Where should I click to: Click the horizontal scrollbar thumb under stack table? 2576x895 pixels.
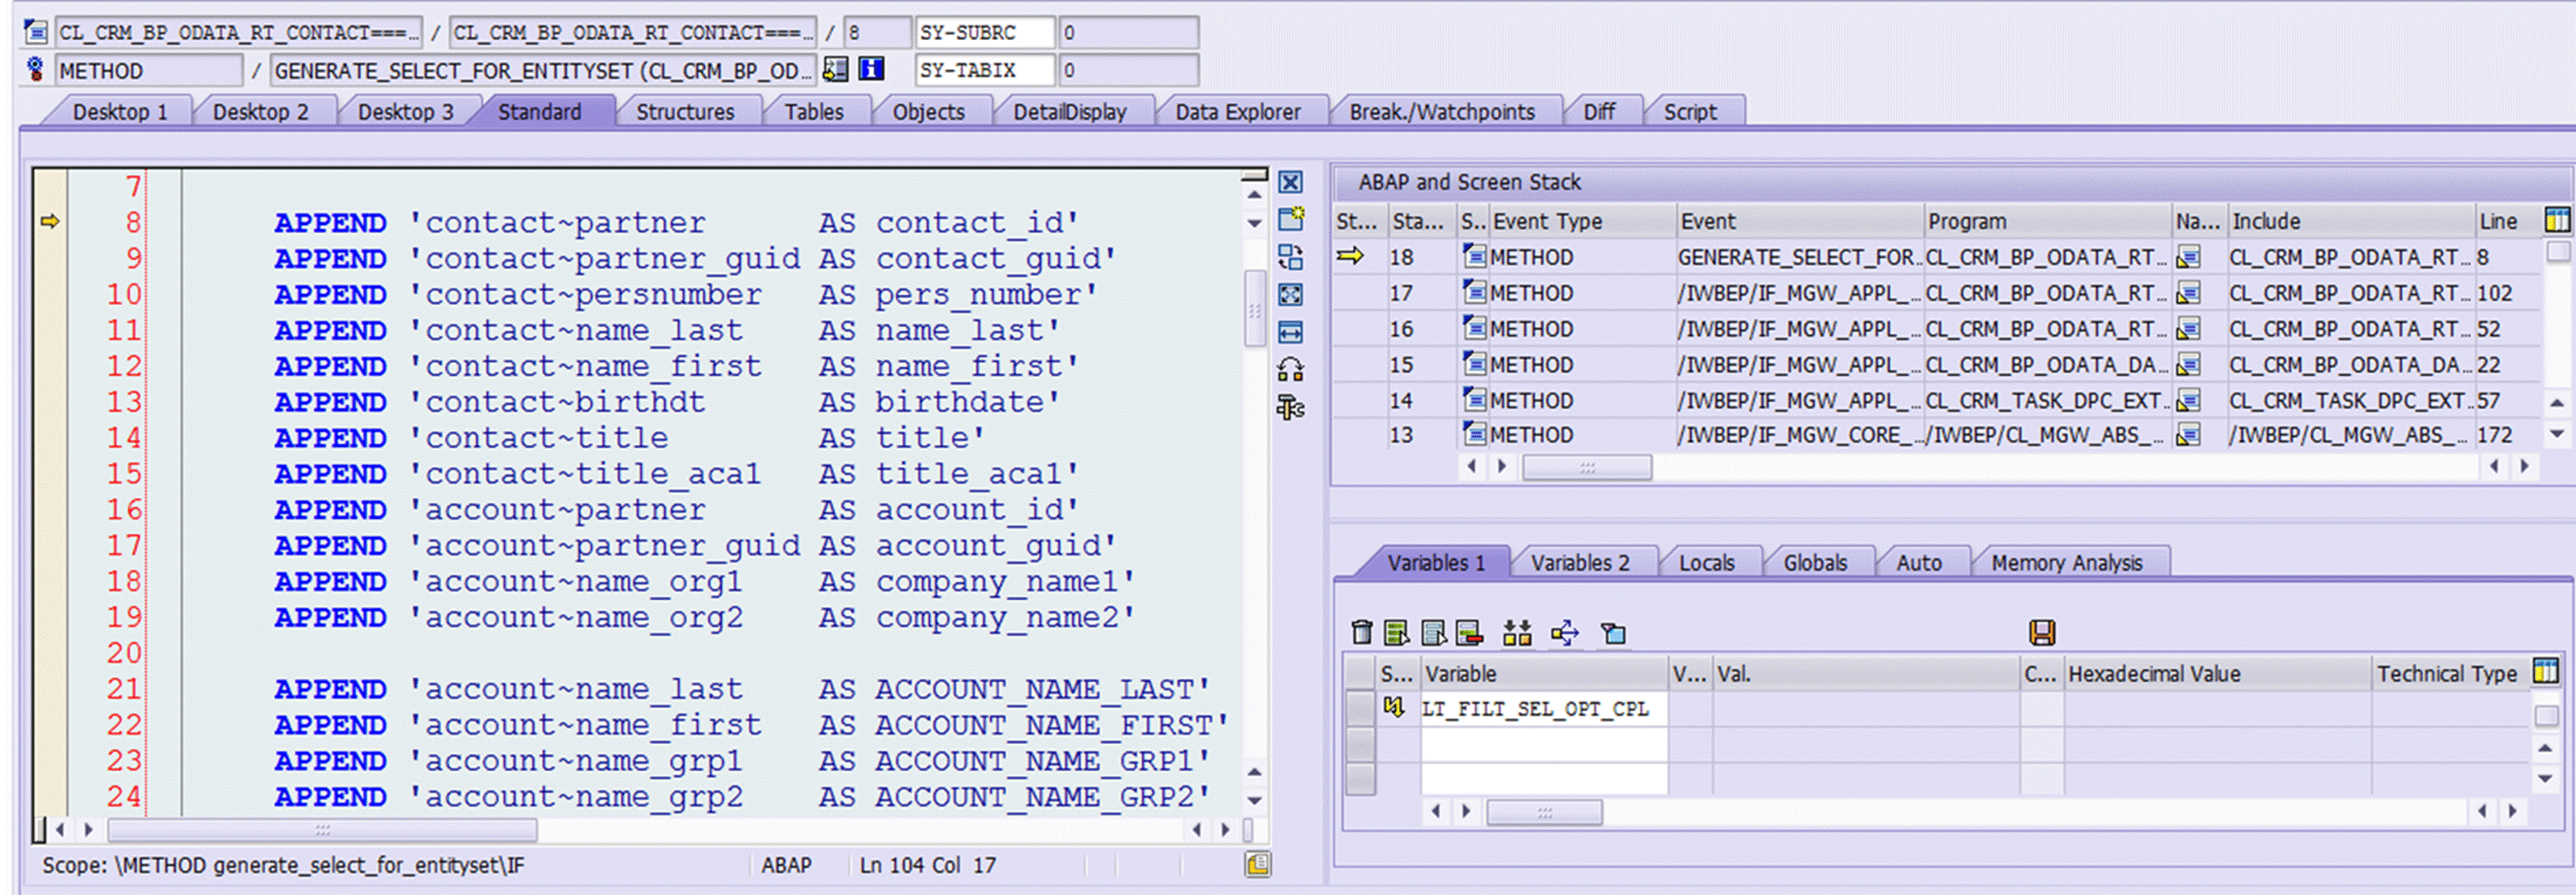[1586, 467]
